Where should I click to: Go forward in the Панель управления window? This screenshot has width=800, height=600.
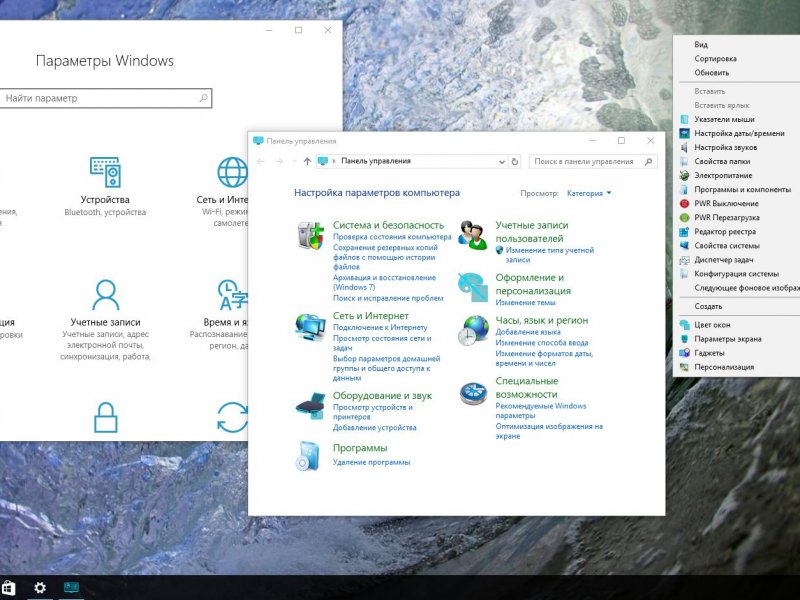pos(279,161)
